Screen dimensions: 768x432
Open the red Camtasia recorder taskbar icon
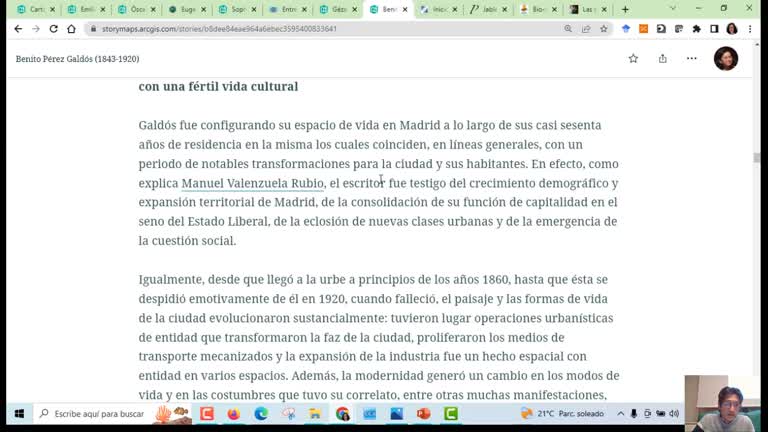(207, 414)
